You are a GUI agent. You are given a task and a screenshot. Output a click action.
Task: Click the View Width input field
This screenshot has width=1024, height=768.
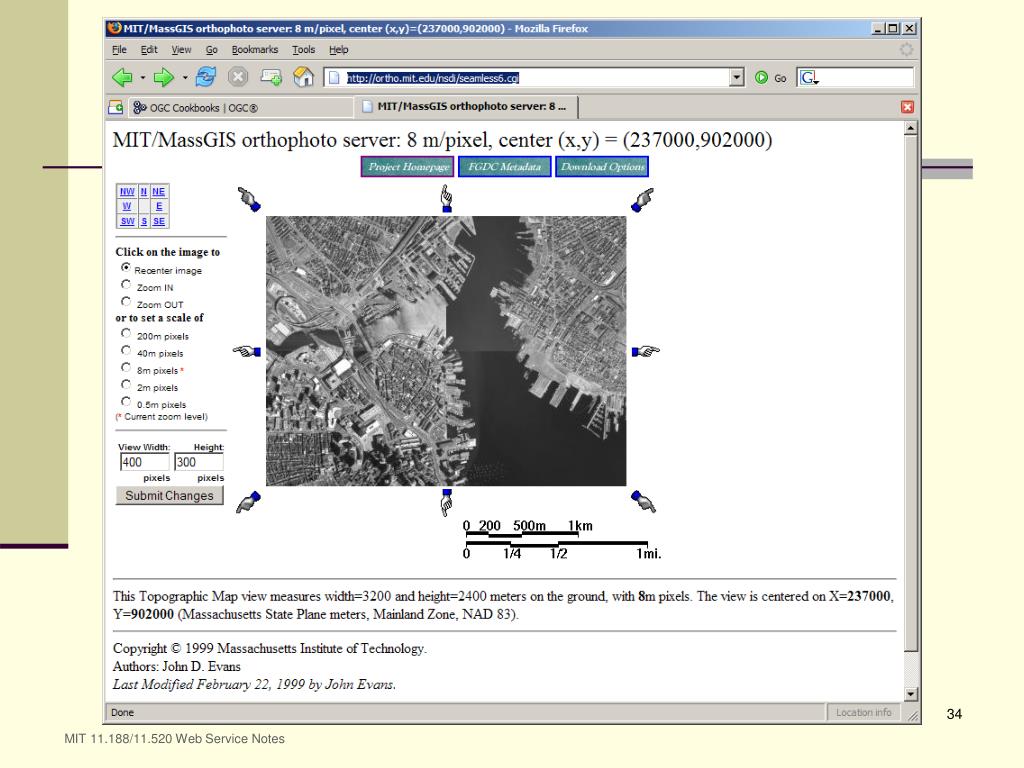click(144, 462)
